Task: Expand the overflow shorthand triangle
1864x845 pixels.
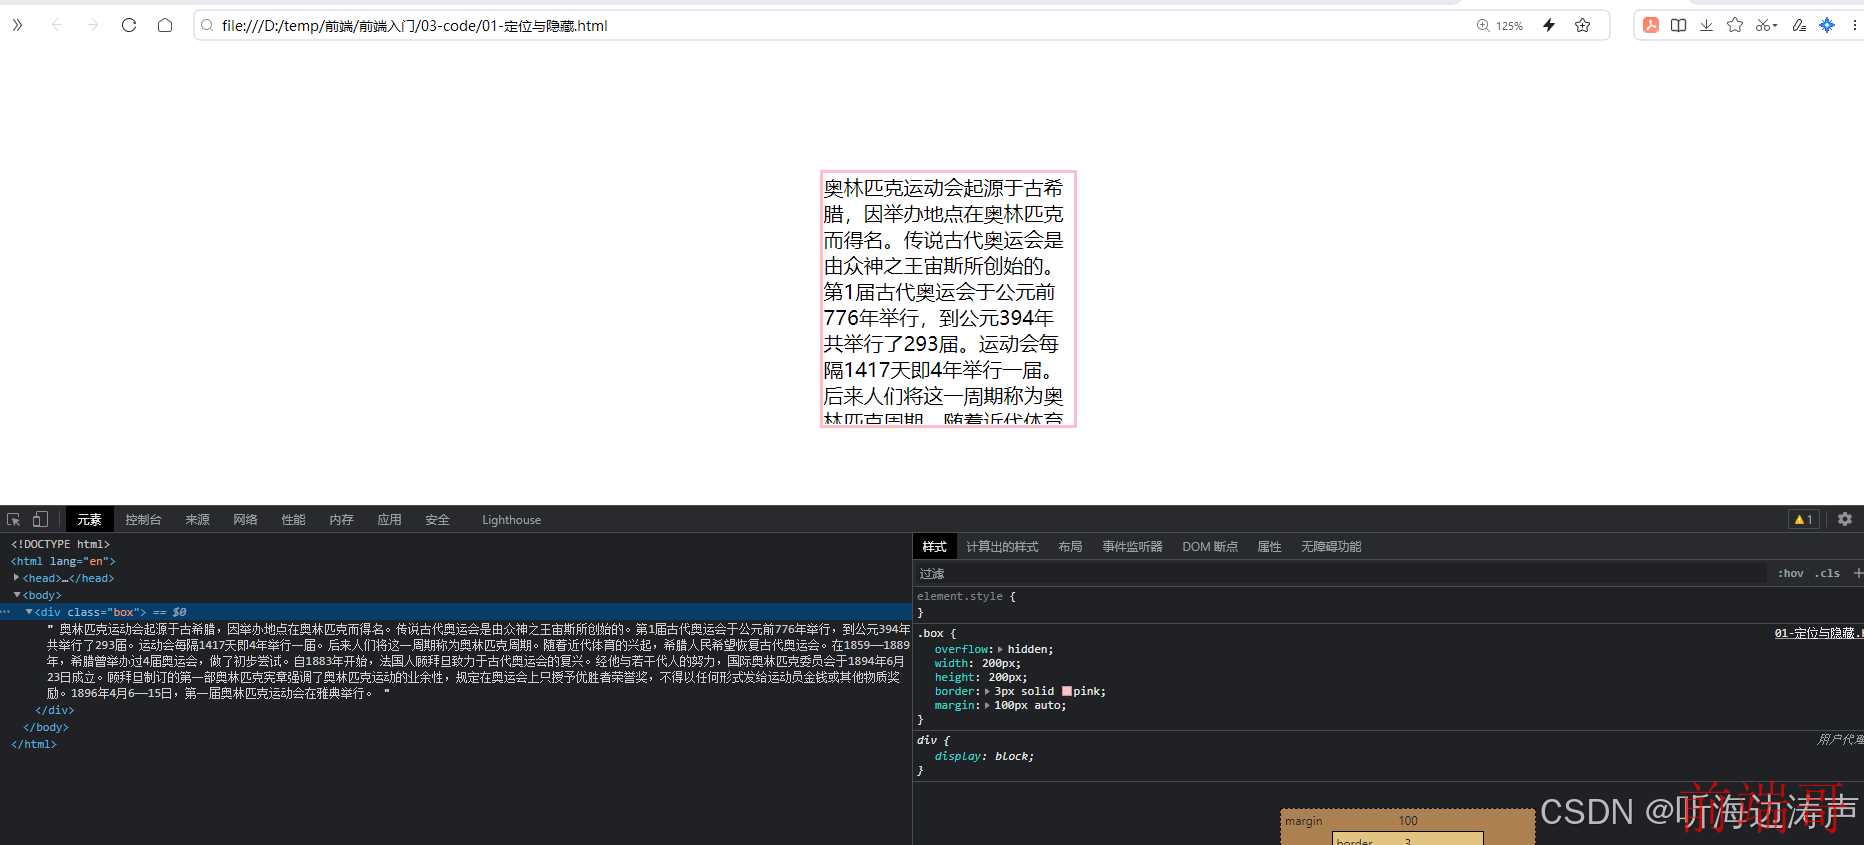Action: coord(1000,650)
